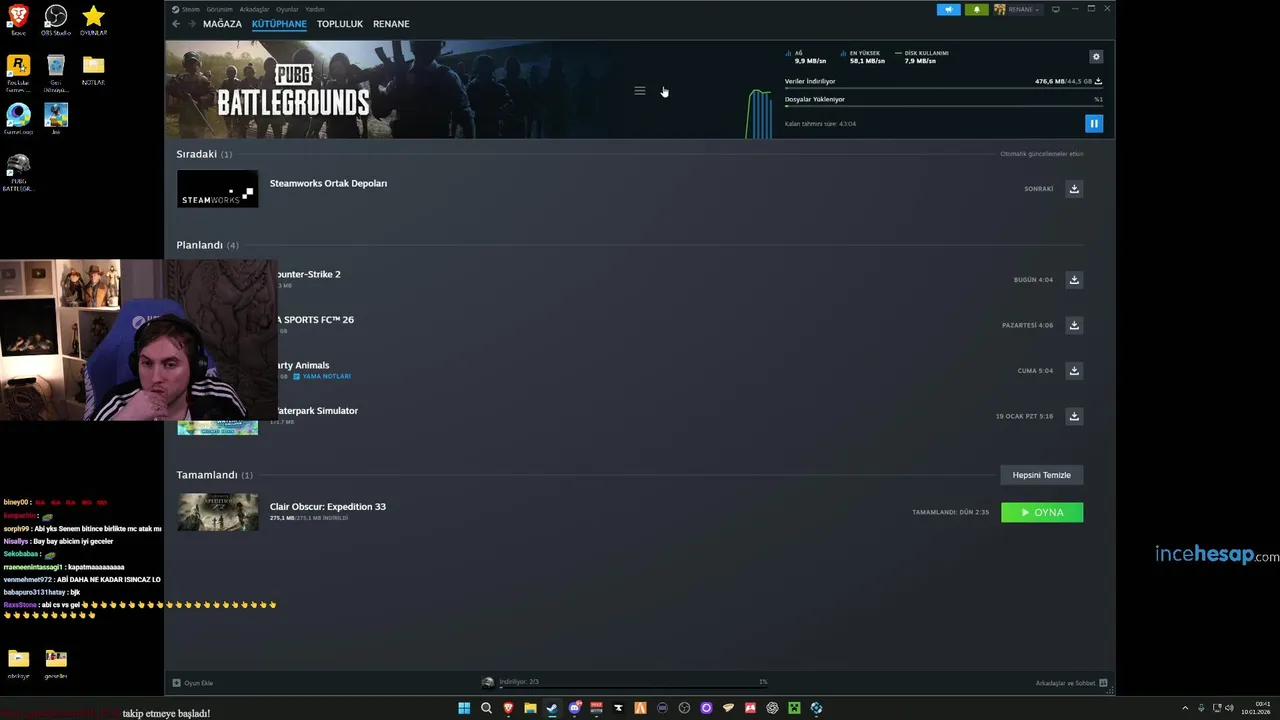
Task: Go back with the left arrow
Action: point(176,24)
